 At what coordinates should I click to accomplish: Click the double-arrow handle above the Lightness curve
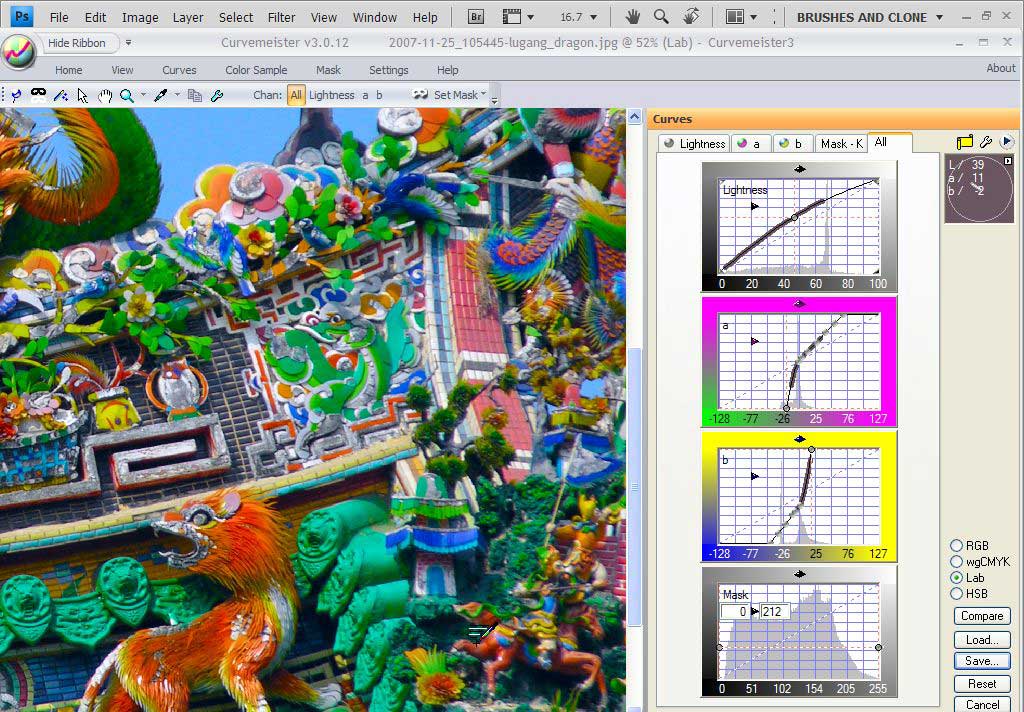tap(799, 169)
